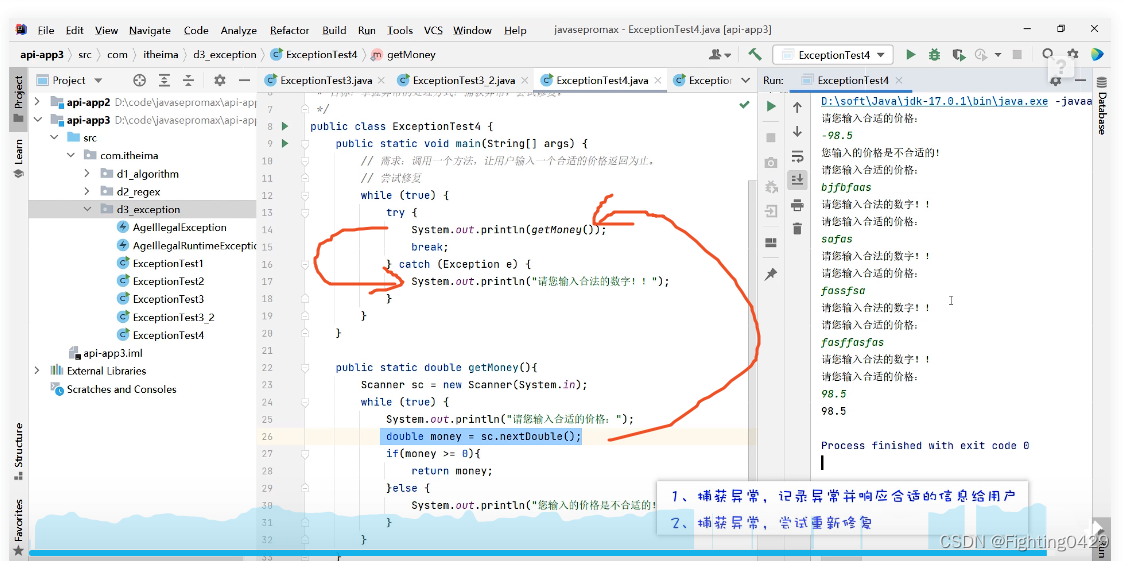Close the ExceptionTest4 Run tab

coord(899,80)
